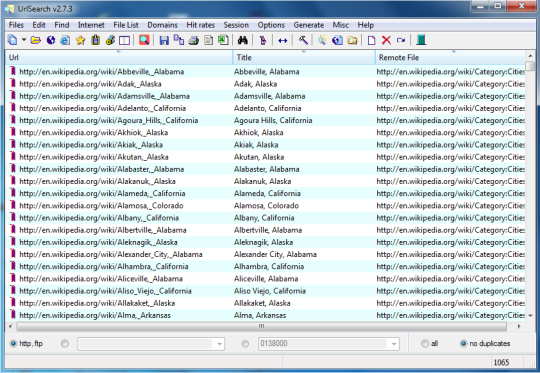The width and height of the screenshot is (540, 373).
Task: Select the Adak,_Alaska url row
Action: coord(90,84)
